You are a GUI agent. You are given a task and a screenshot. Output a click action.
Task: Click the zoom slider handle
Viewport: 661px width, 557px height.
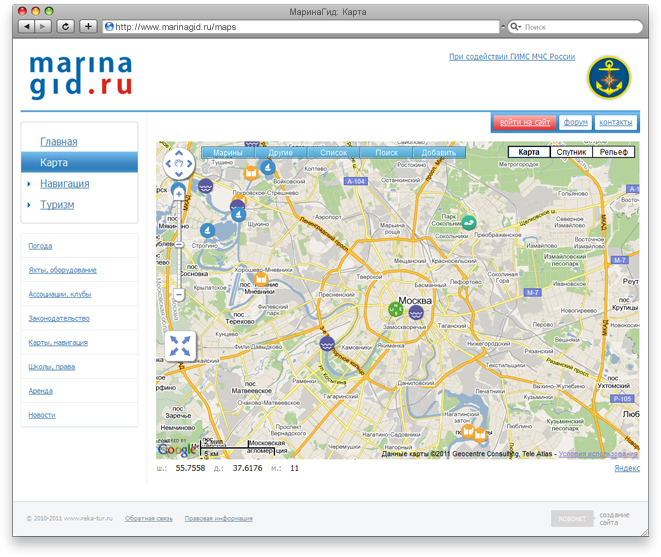pyautogui.click(x=179, y=245)
